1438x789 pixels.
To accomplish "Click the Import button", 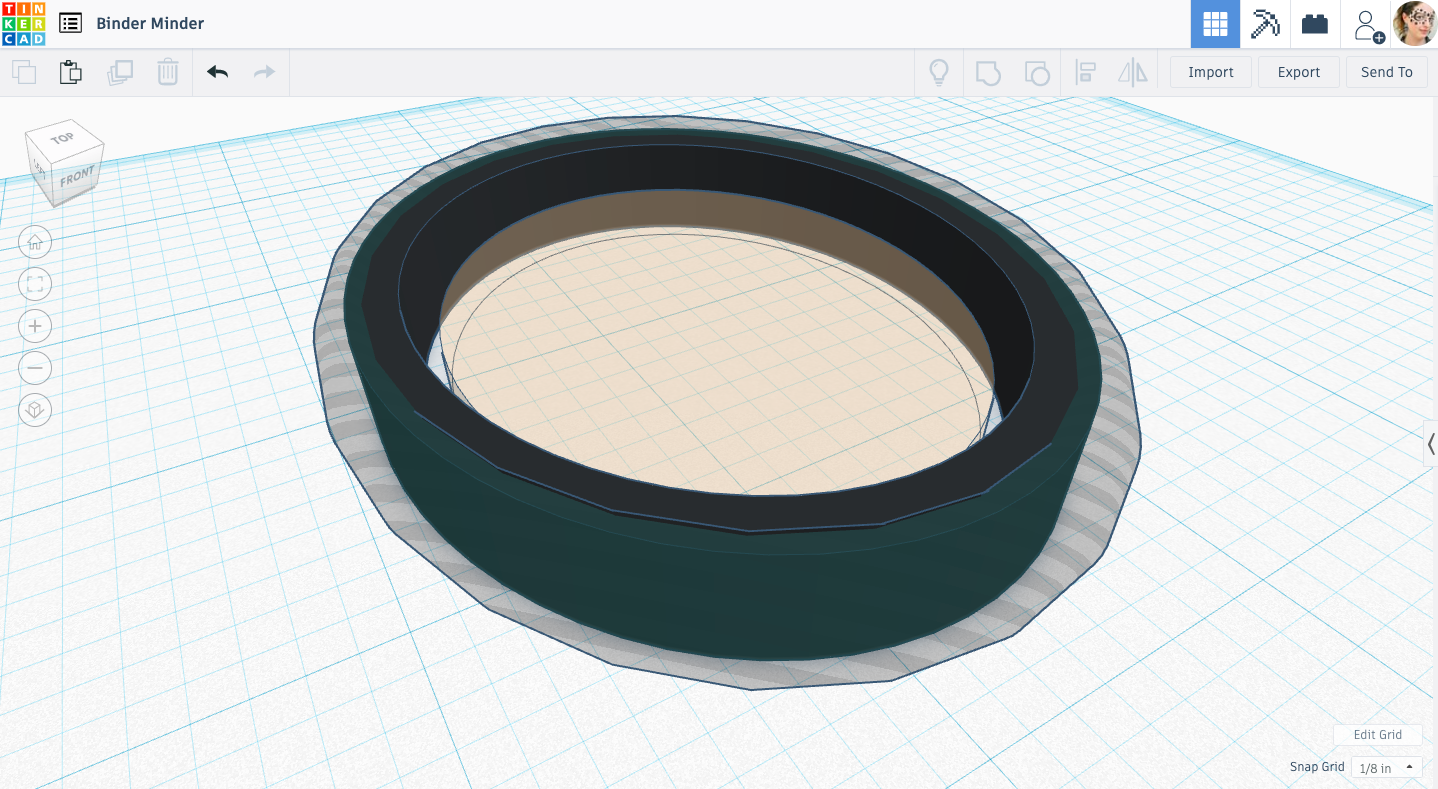I will [x=1211, y=72].
